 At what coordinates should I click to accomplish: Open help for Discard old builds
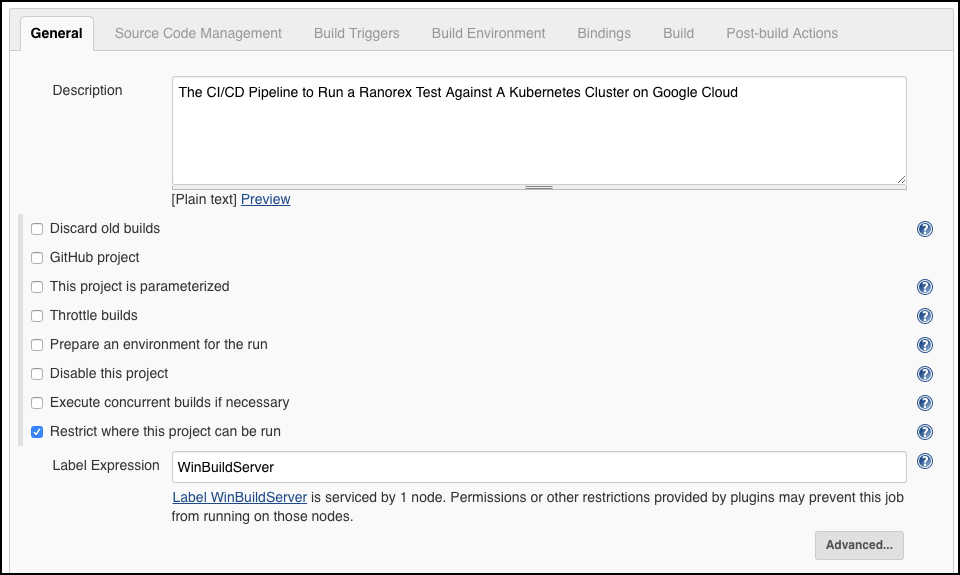pos(924,229)
